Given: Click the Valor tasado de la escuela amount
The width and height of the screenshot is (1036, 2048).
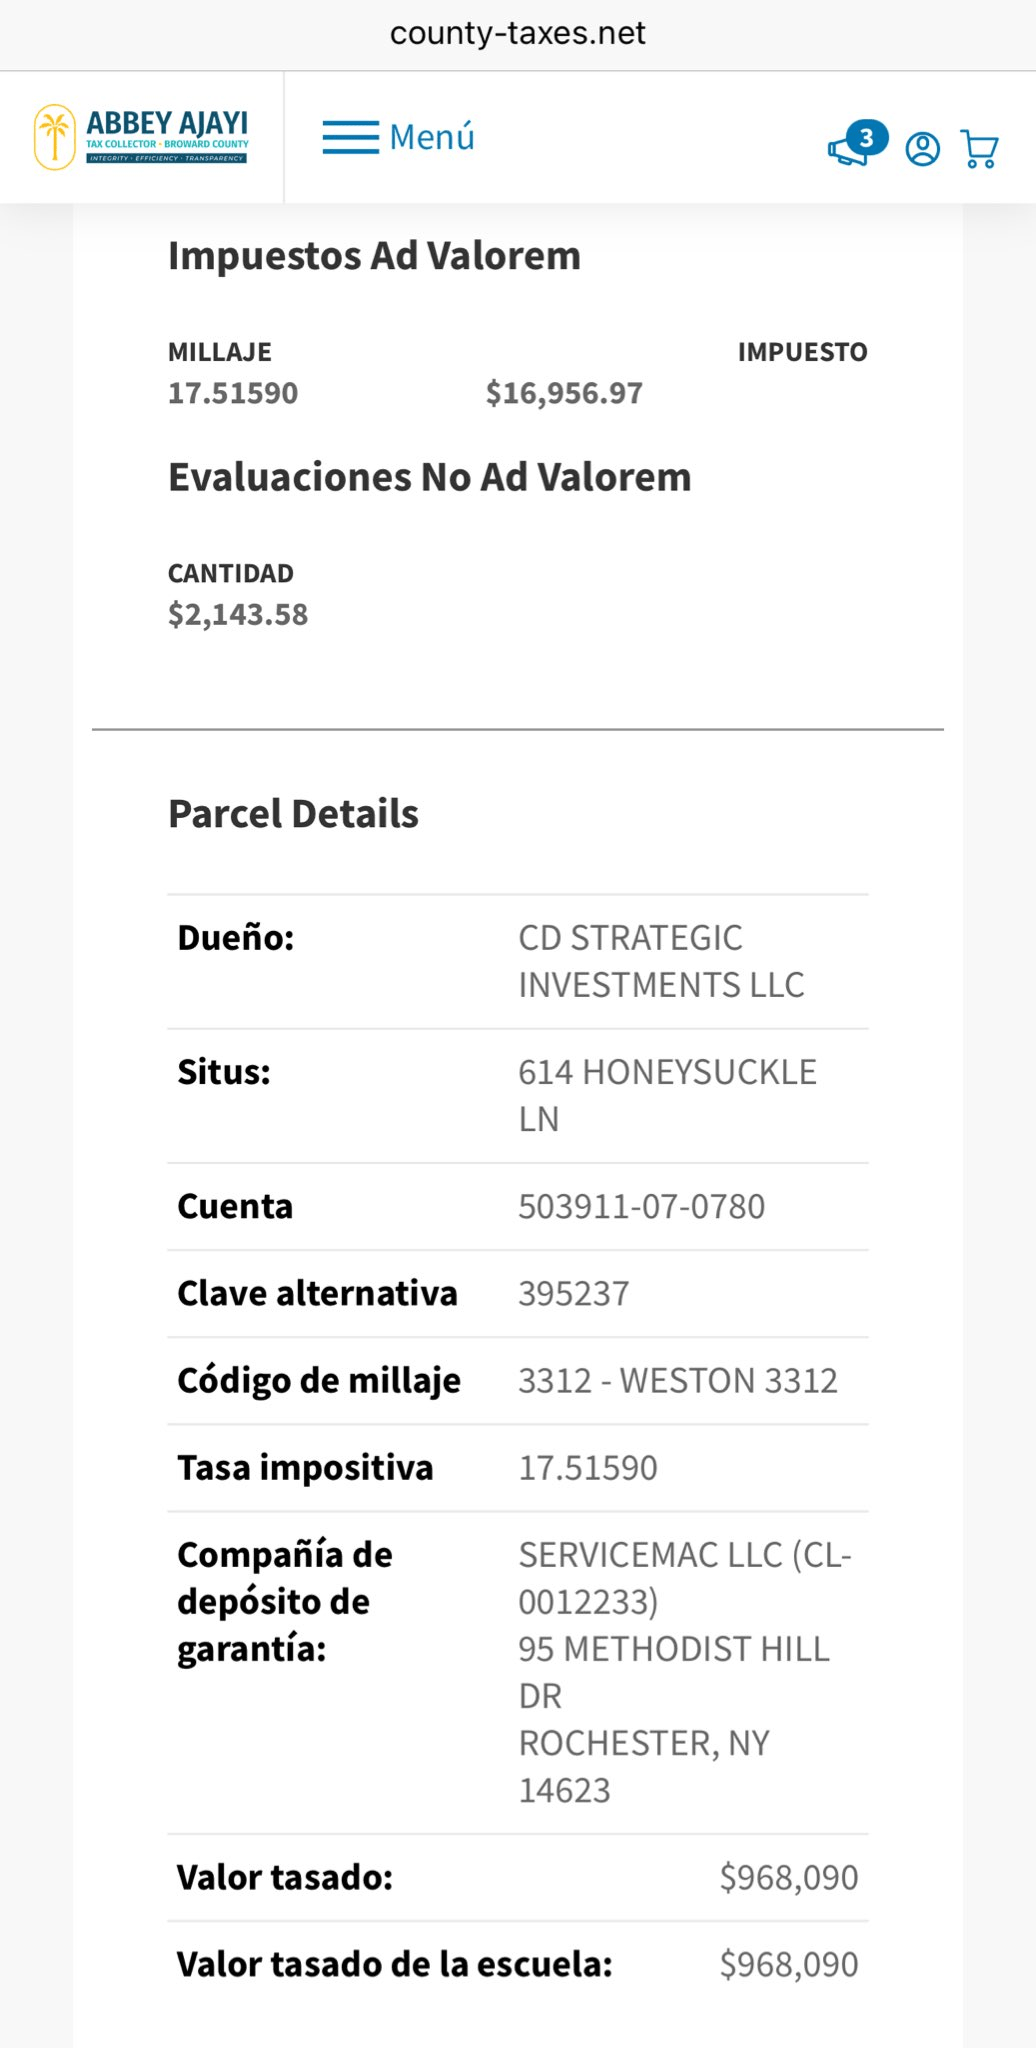Looking at the screenshot, I should (788, 1965).
